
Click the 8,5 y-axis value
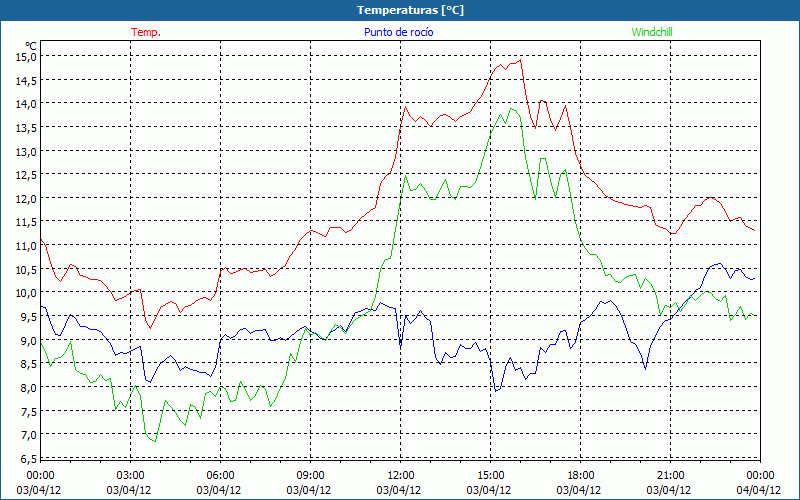[x=30, y=364]
